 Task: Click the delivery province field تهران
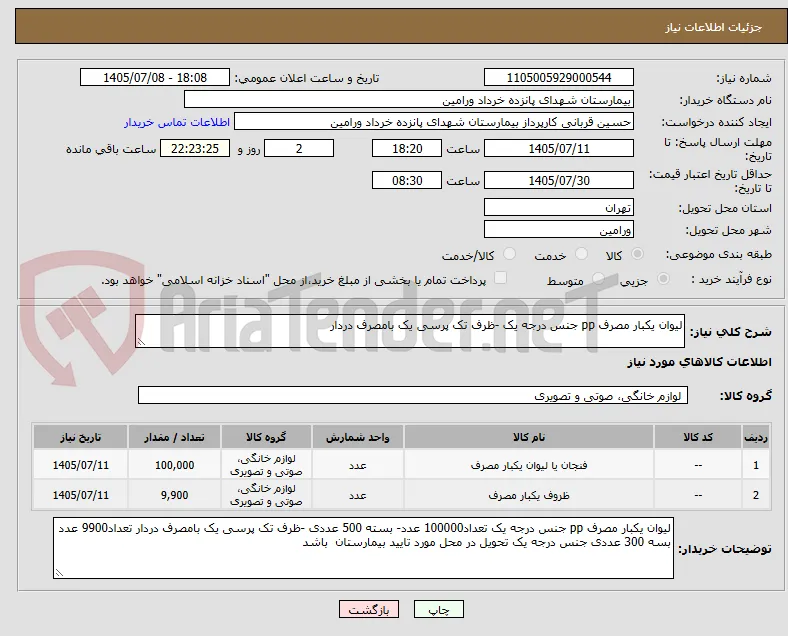pos(558,207)
